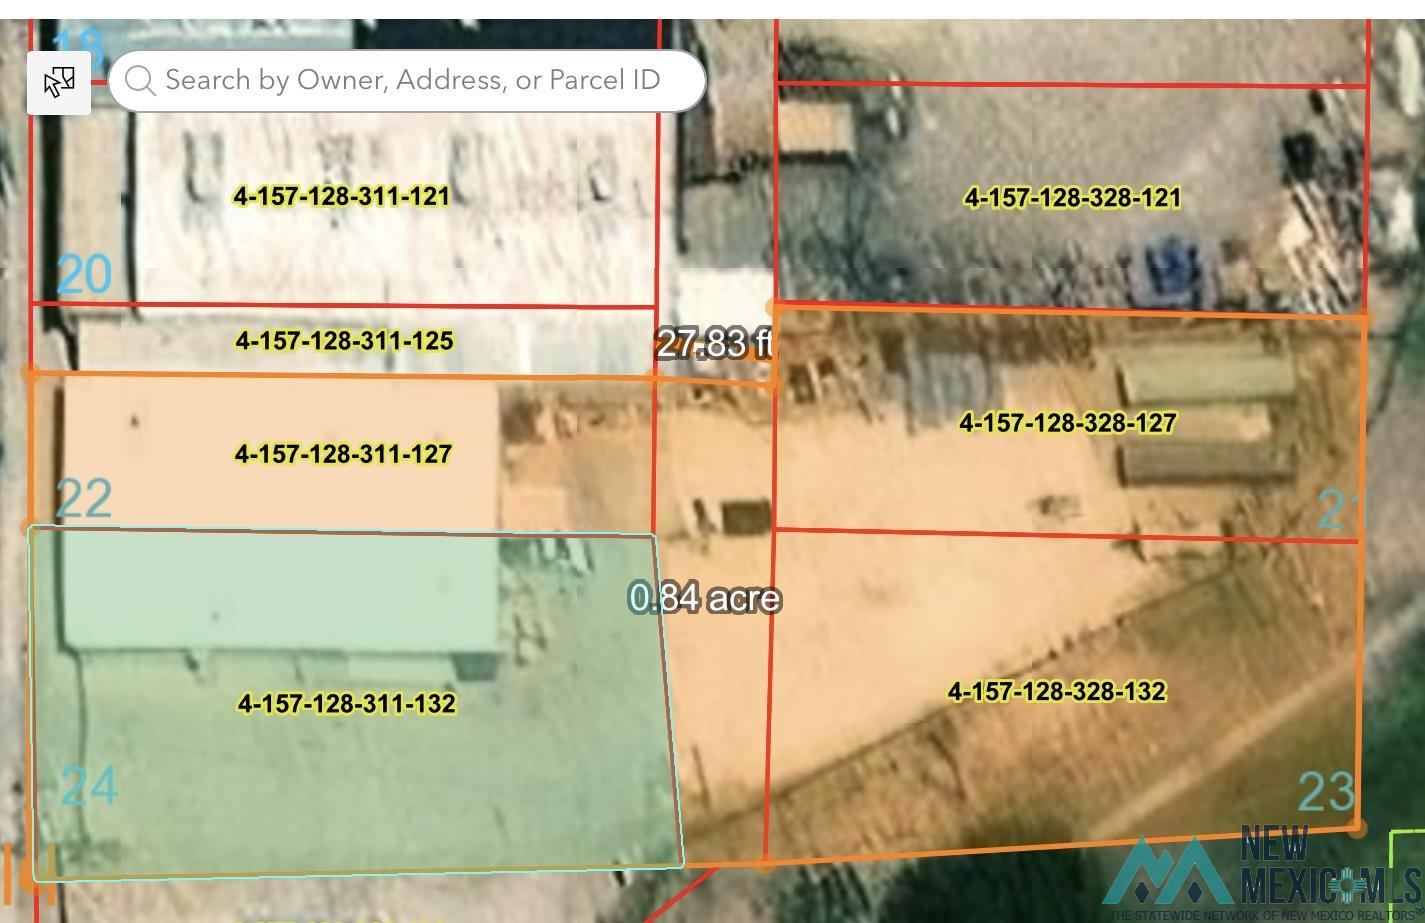Click the 0.84 acre area measurement label
The height and width of the screenshot is (923, 1425).
tap(704, 598)
